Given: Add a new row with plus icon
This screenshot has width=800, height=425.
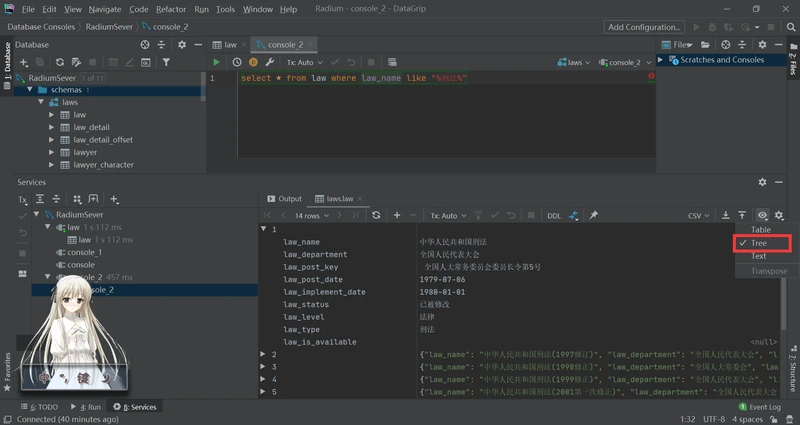Looking at the screenshot, I should pyautogui.click(x=396, y=215).
